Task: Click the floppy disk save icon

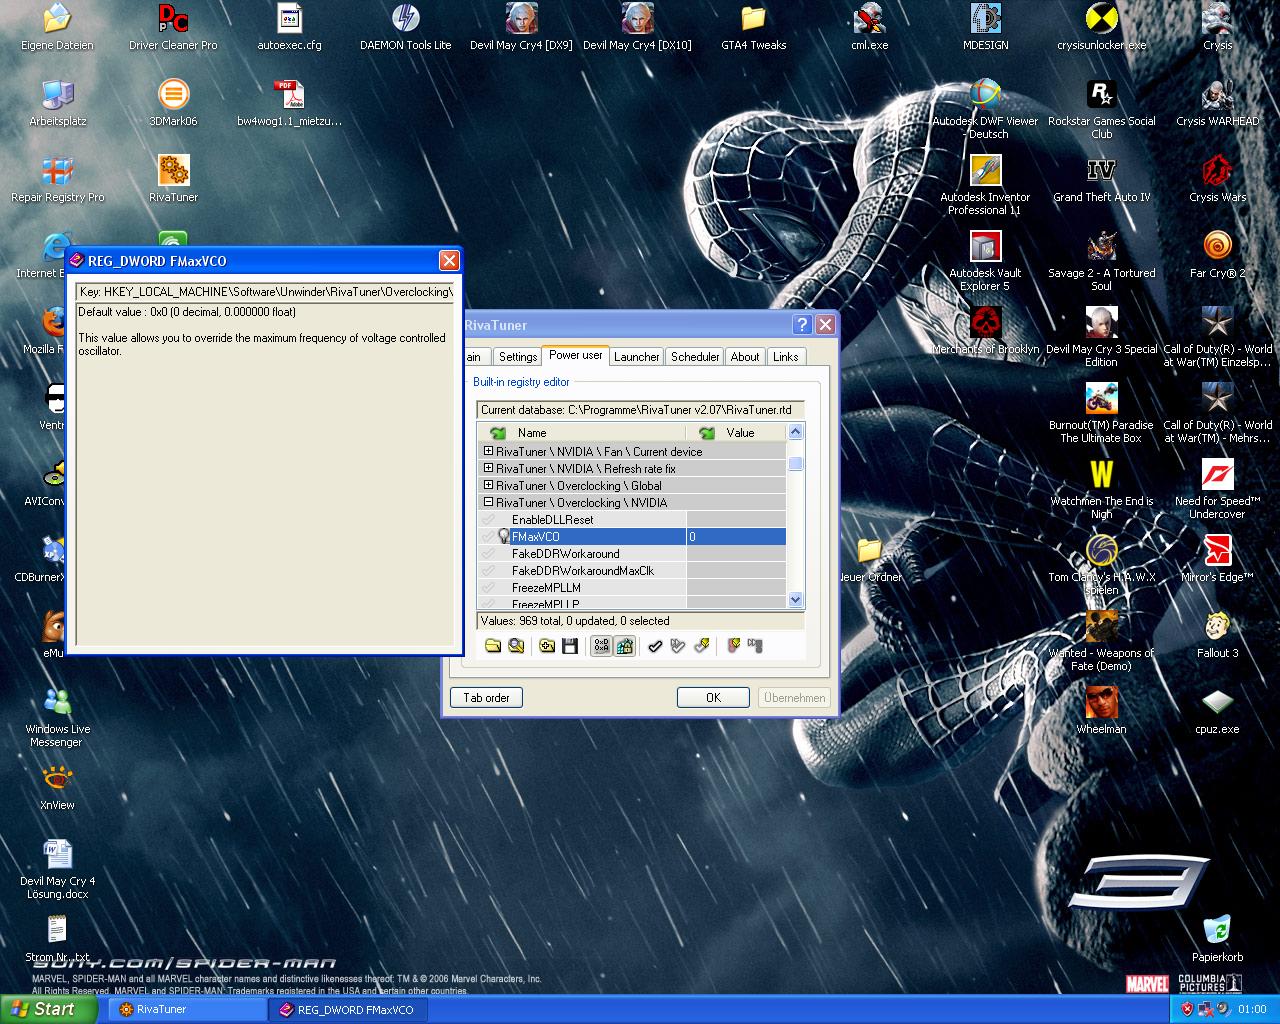Action: pyautogui.click(x=570, y=646)
